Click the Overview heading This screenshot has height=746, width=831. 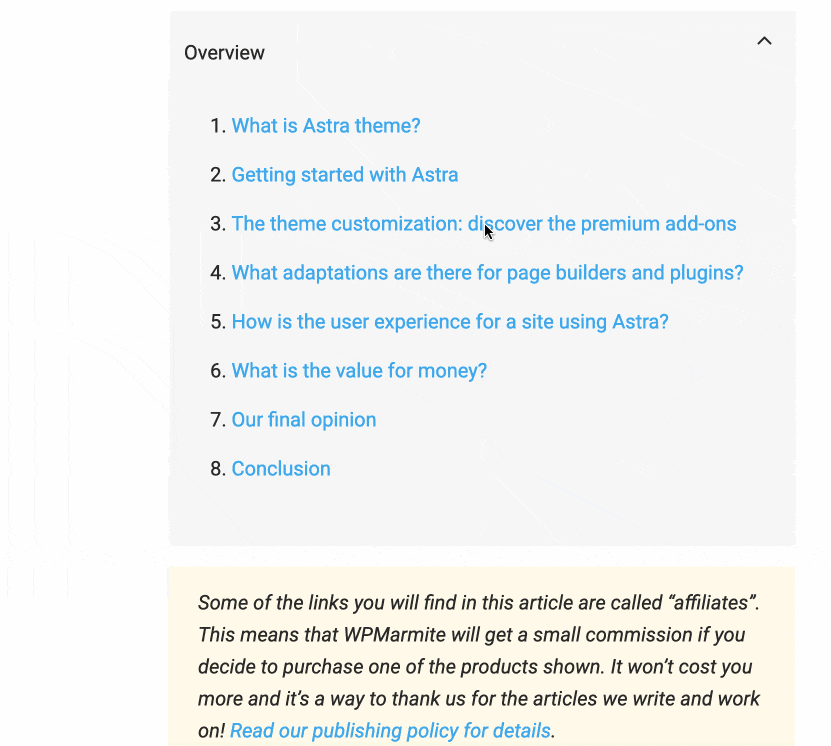tap(224, 52)
